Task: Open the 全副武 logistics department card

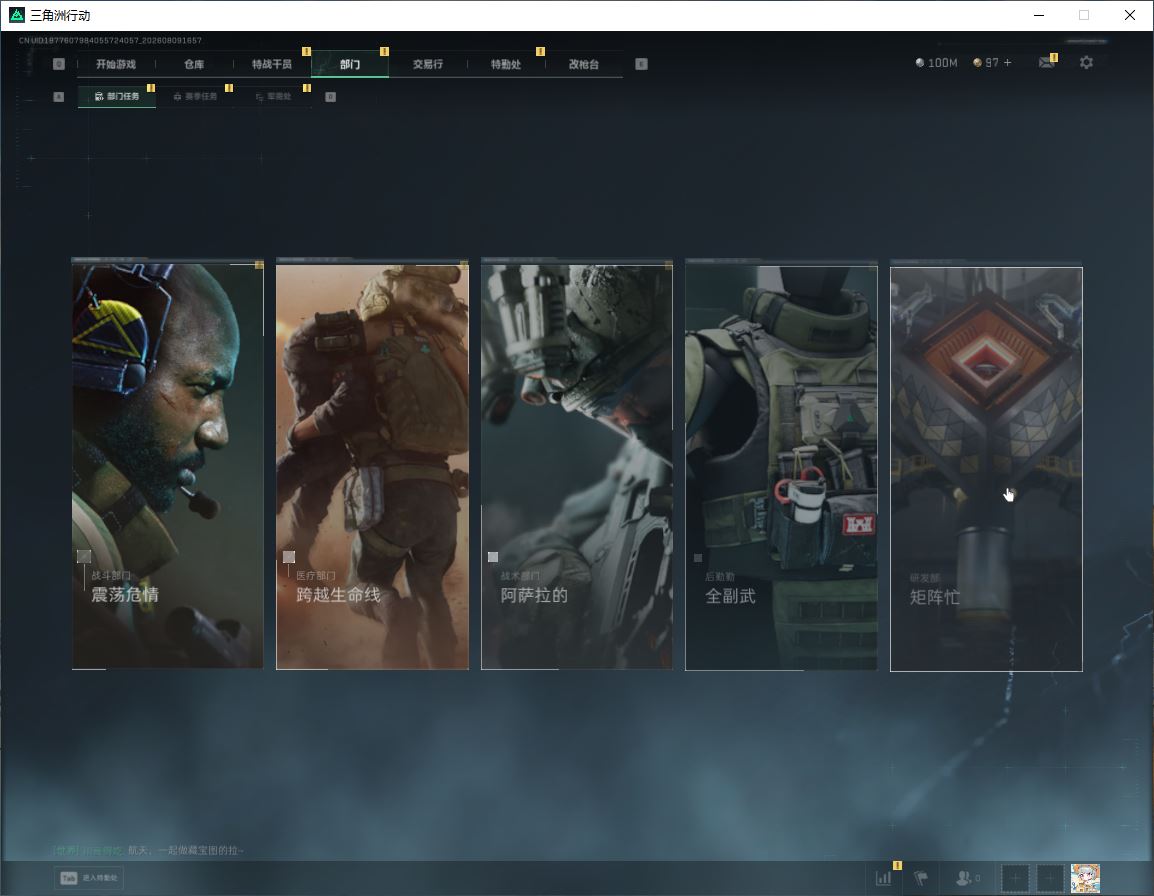Action: (x=781, y=466)
